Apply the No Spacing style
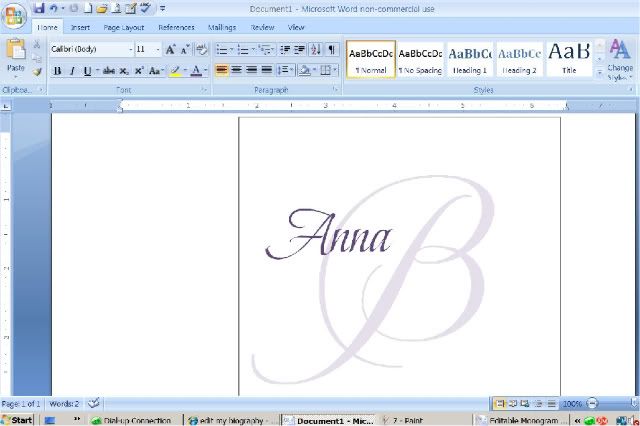This screenshot has width=640, height=426. click(x=420, y=59)
